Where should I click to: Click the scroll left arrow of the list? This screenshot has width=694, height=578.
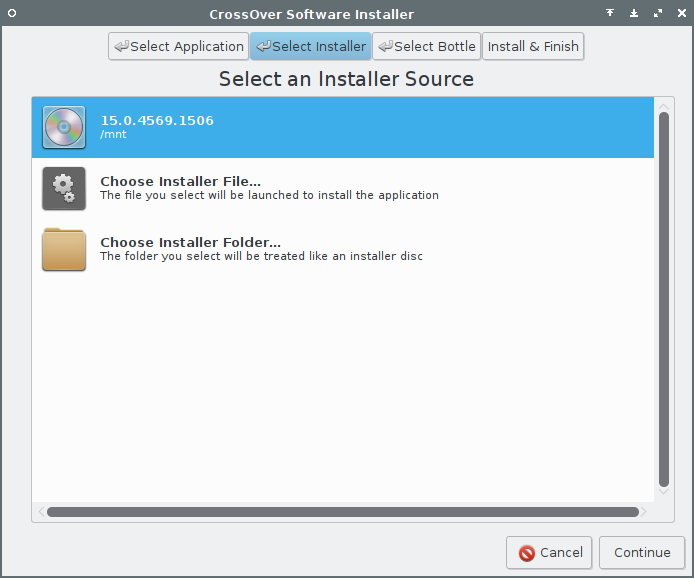click(42, 512)
